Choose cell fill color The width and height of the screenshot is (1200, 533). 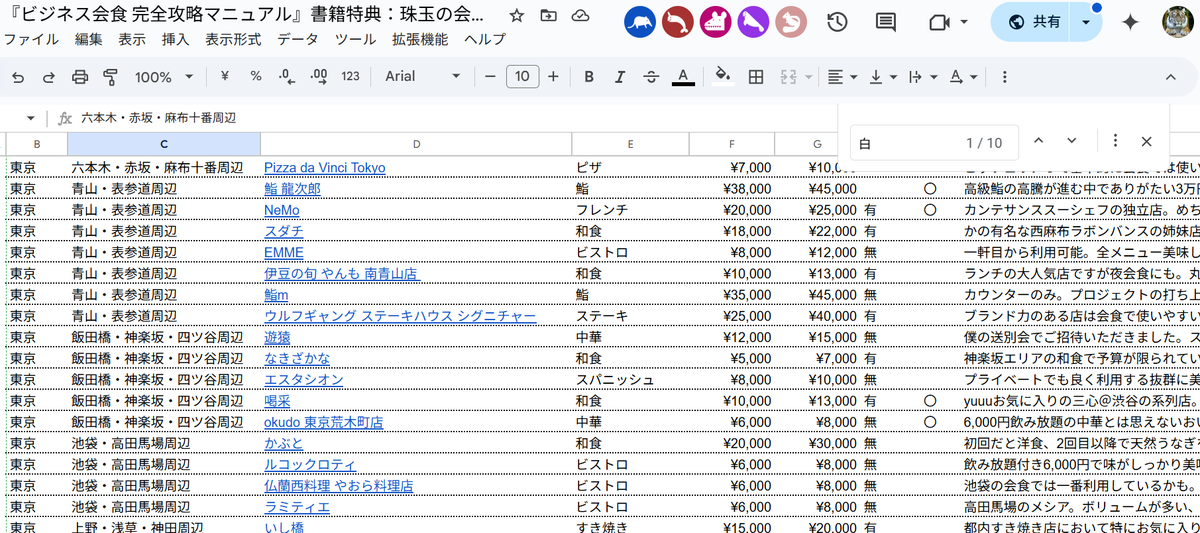pos(724,77)
